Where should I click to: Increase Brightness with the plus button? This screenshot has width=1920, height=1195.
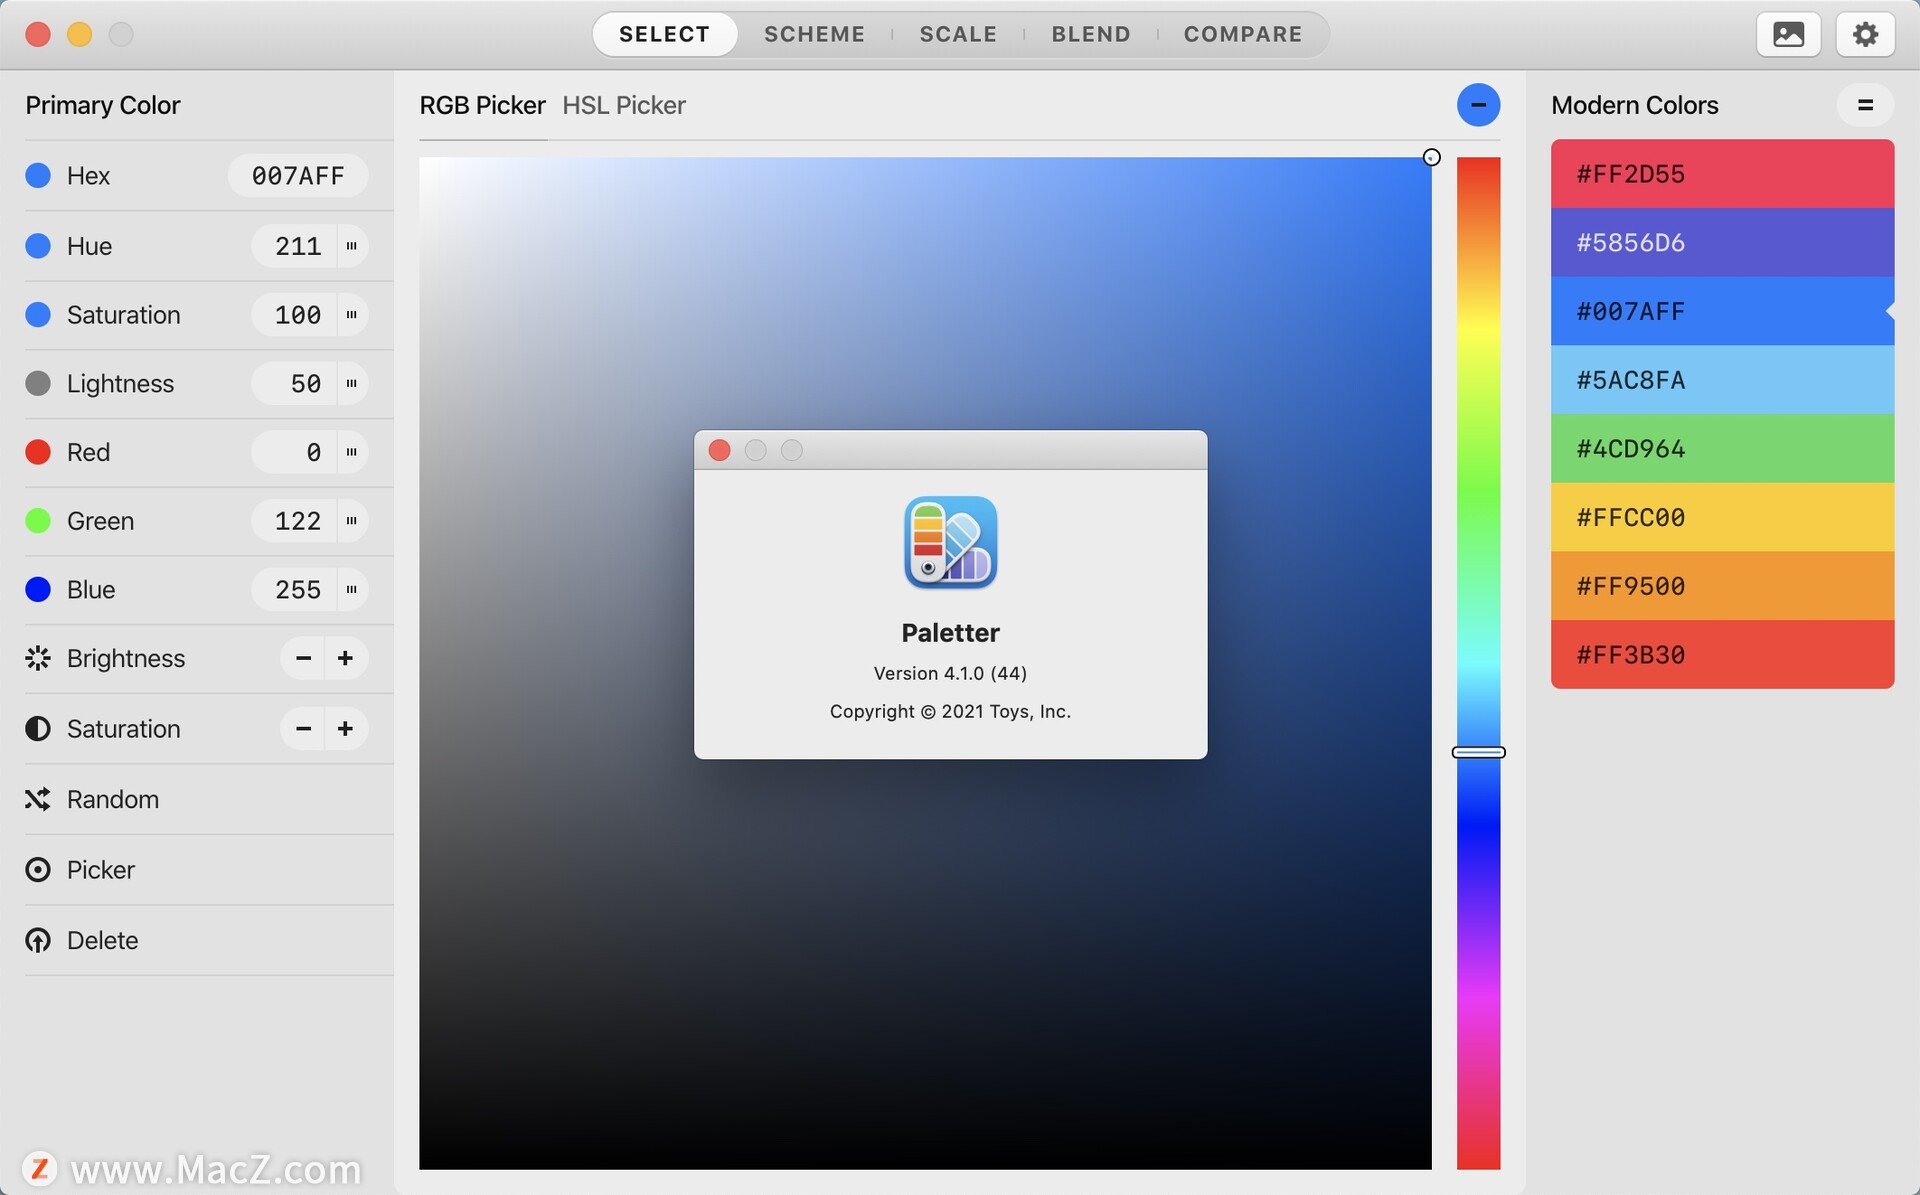(346, 658)
